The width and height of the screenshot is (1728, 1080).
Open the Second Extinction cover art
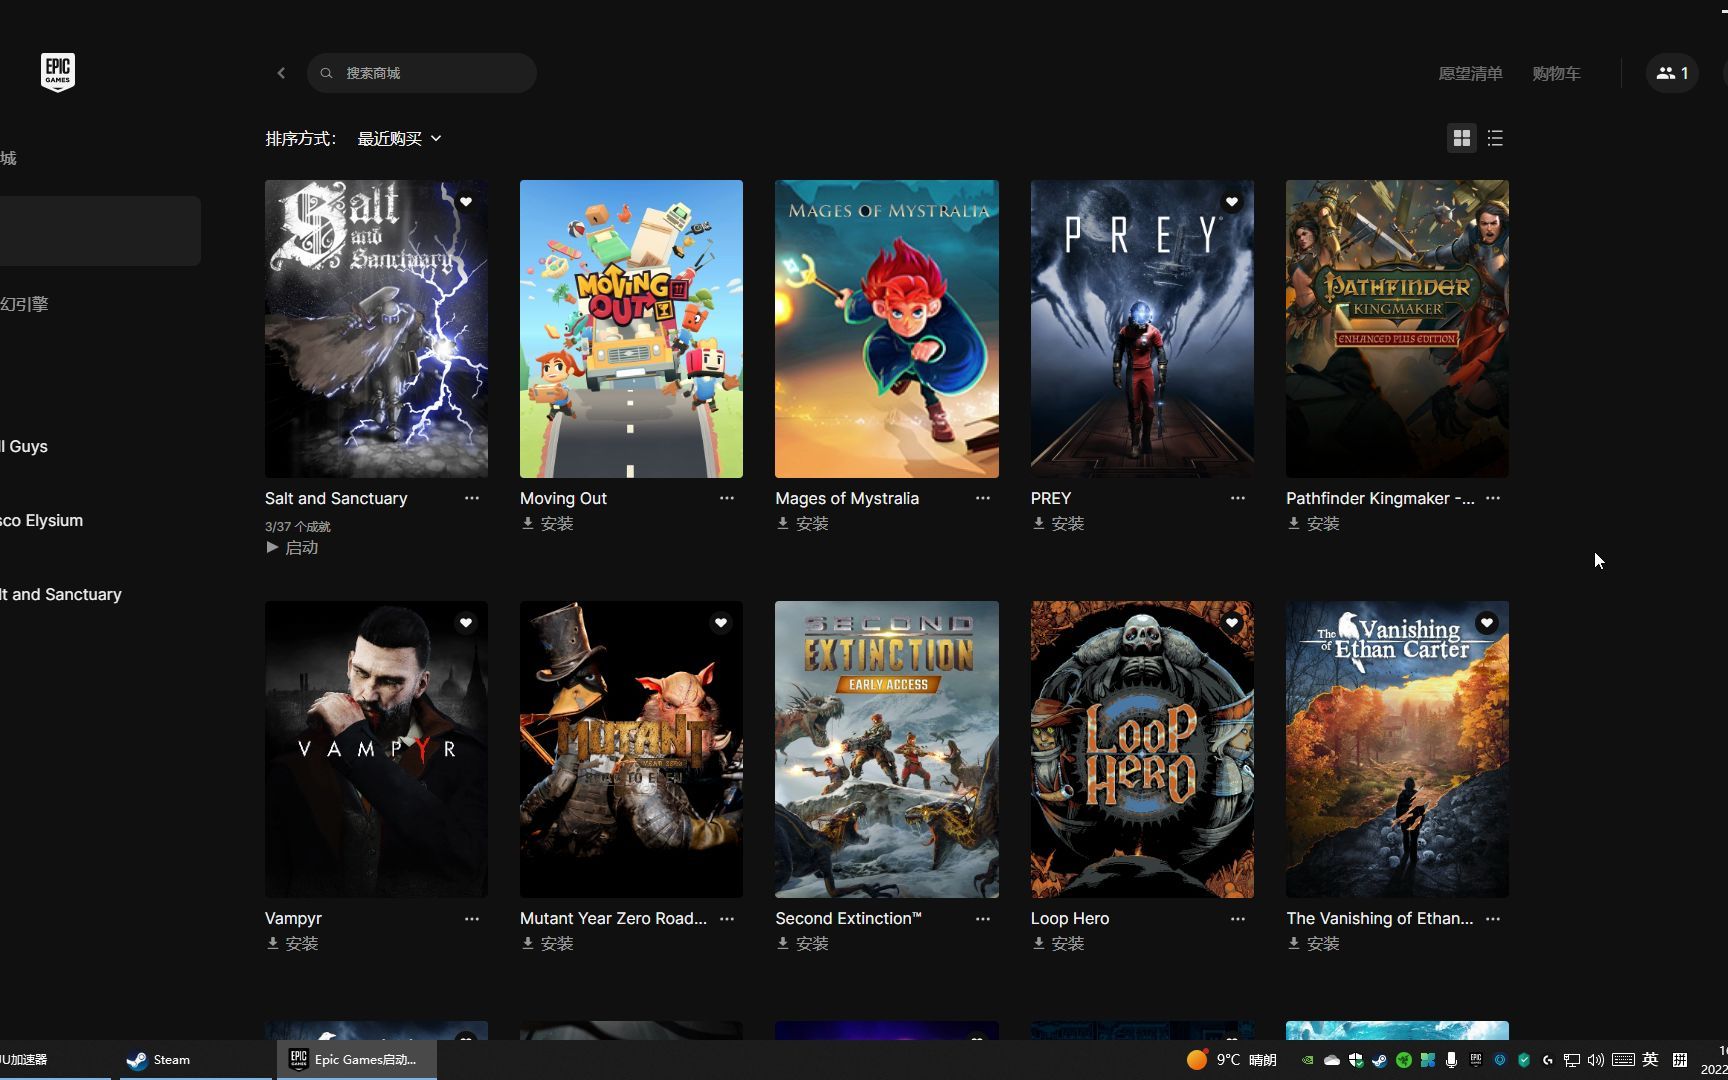[887, 749]
